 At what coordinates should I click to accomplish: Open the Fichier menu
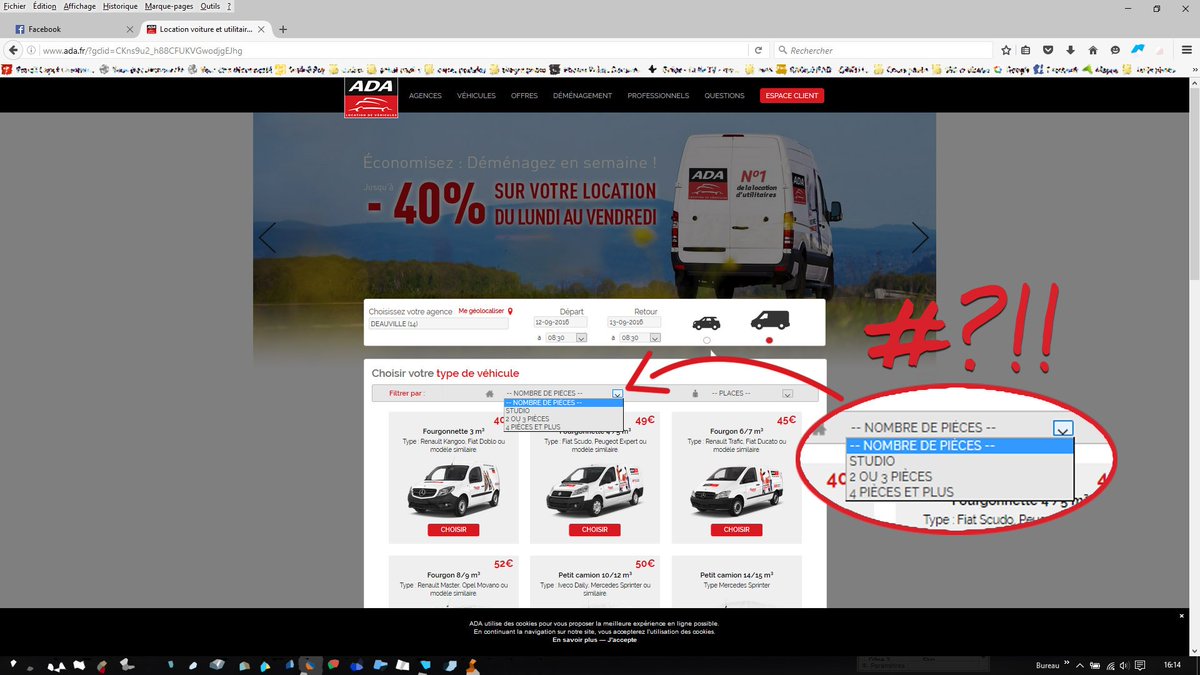coord(14,6)
